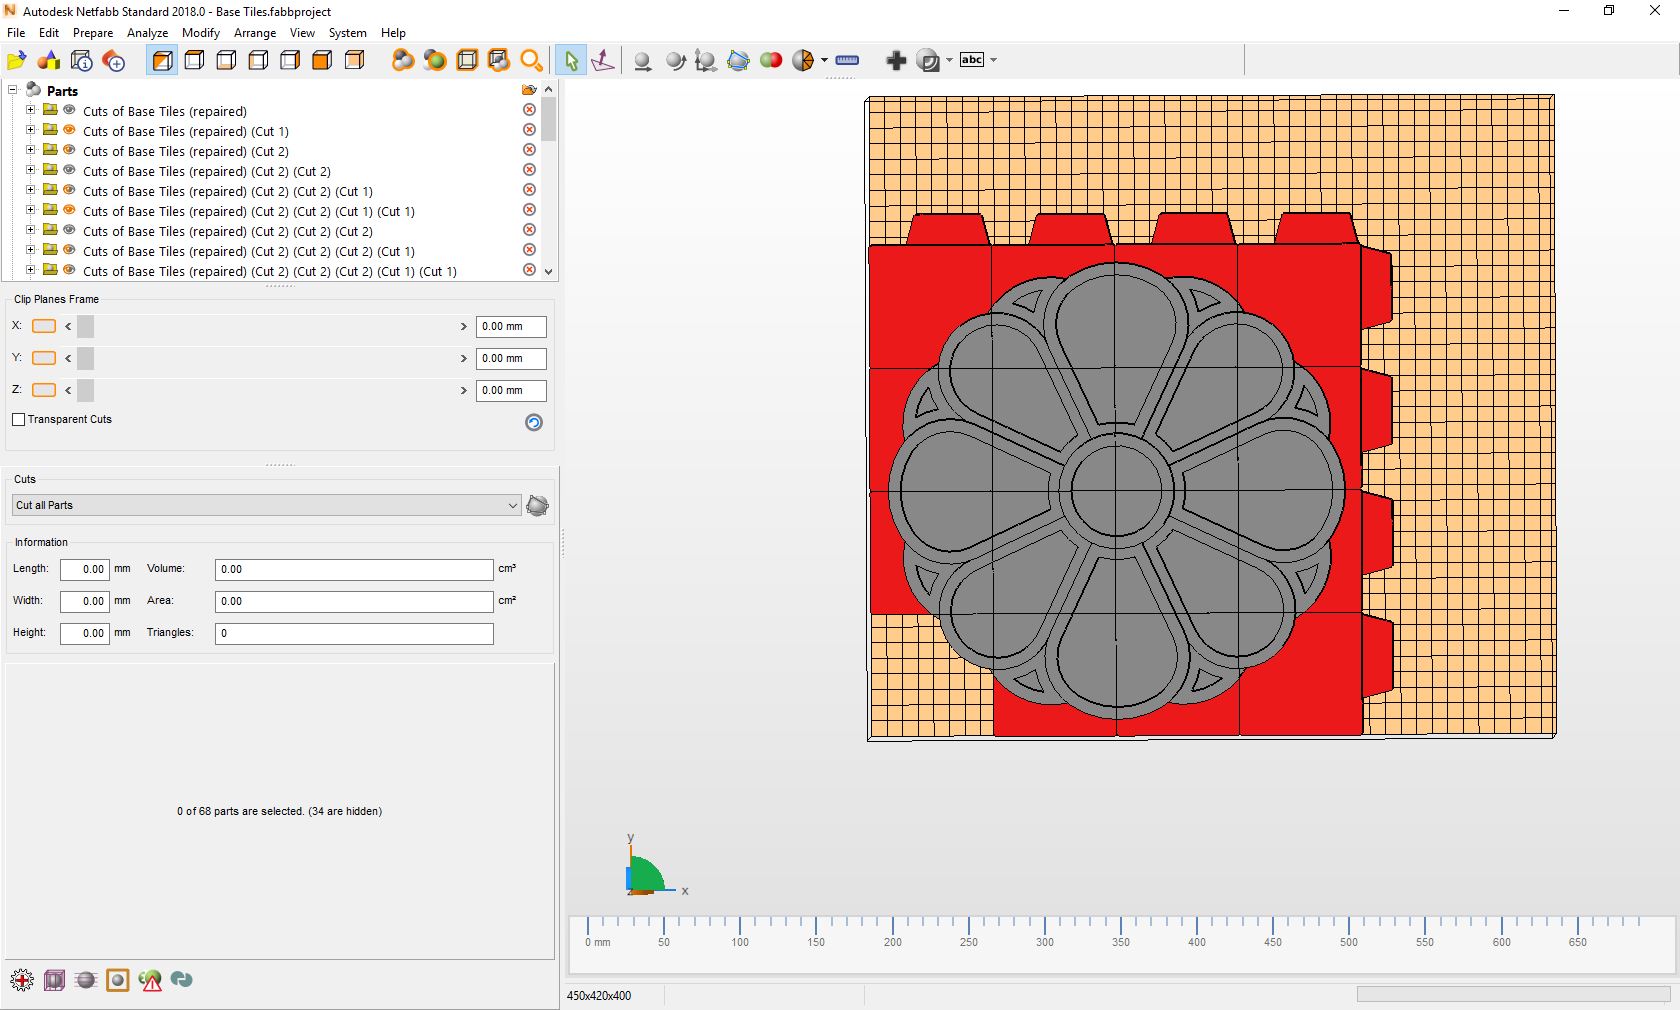Open the cutaway view tool with orange segments
This screenshot has height=1010, width=1680.
click(804, 60)
